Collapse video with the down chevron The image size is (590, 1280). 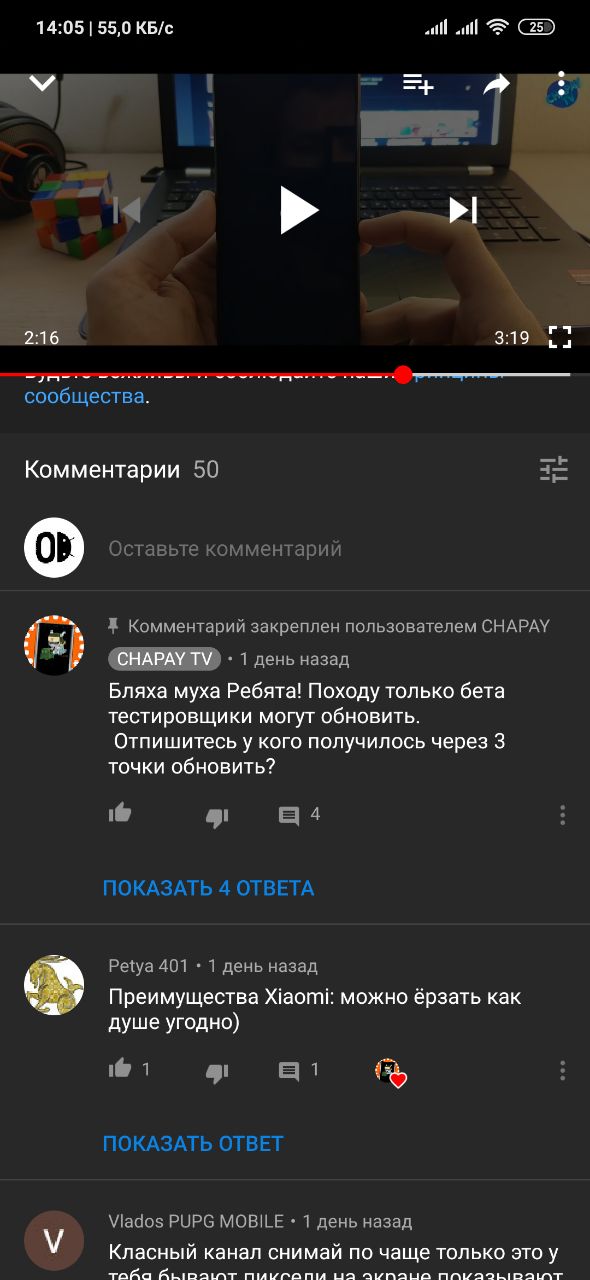[x=42, y=84]
